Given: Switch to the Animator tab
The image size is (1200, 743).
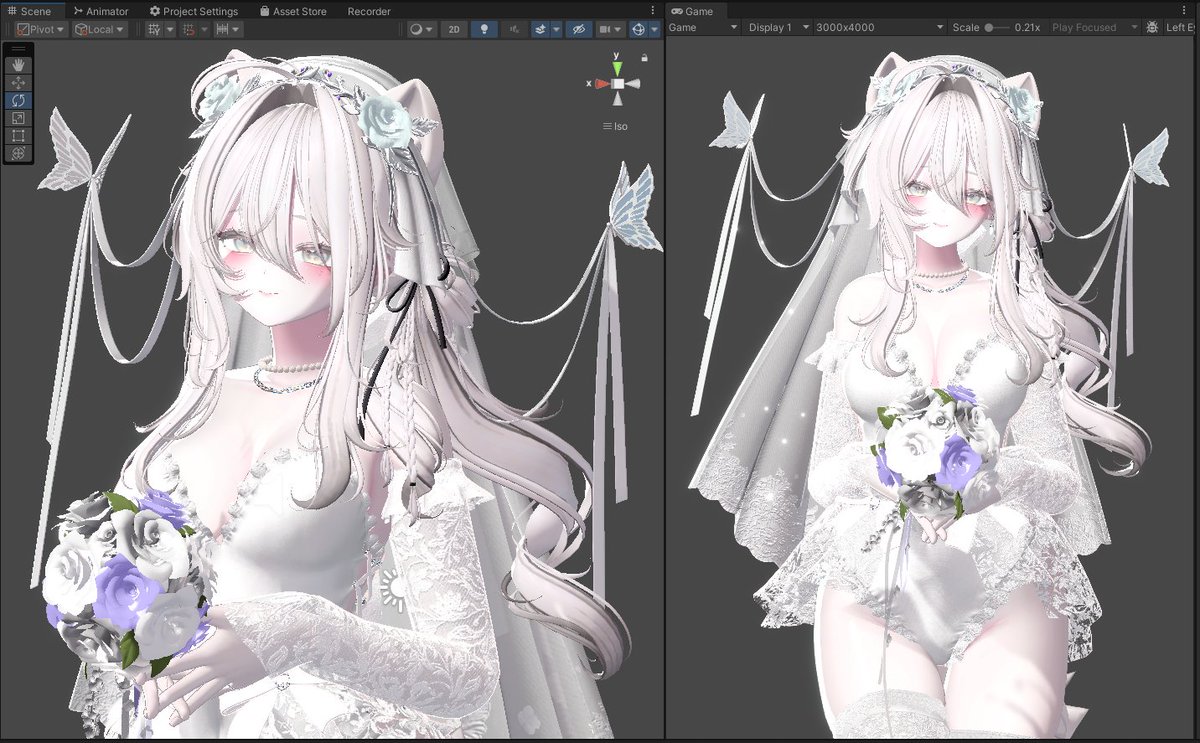Looking at the screenshot, I should click(101, 11).
